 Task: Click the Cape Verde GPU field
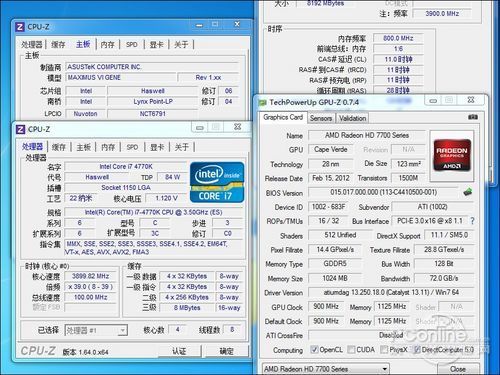tap(330, 149)
